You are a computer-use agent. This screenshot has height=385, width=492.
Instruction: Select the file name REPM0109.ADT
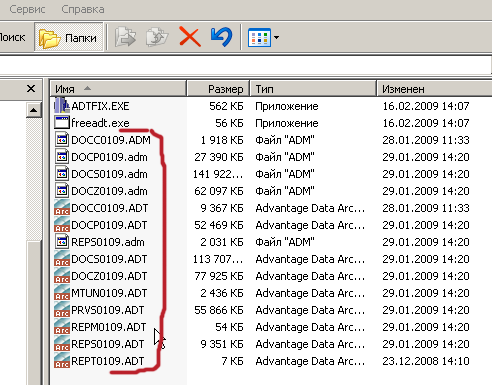(x=108, y=327)
